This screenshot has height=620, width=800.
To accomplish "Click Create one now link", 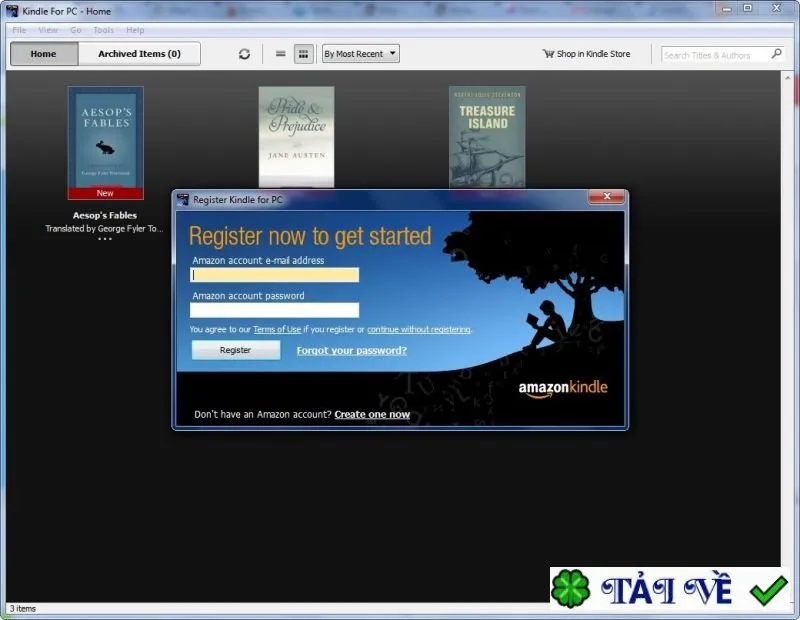I will coord(372,414).
